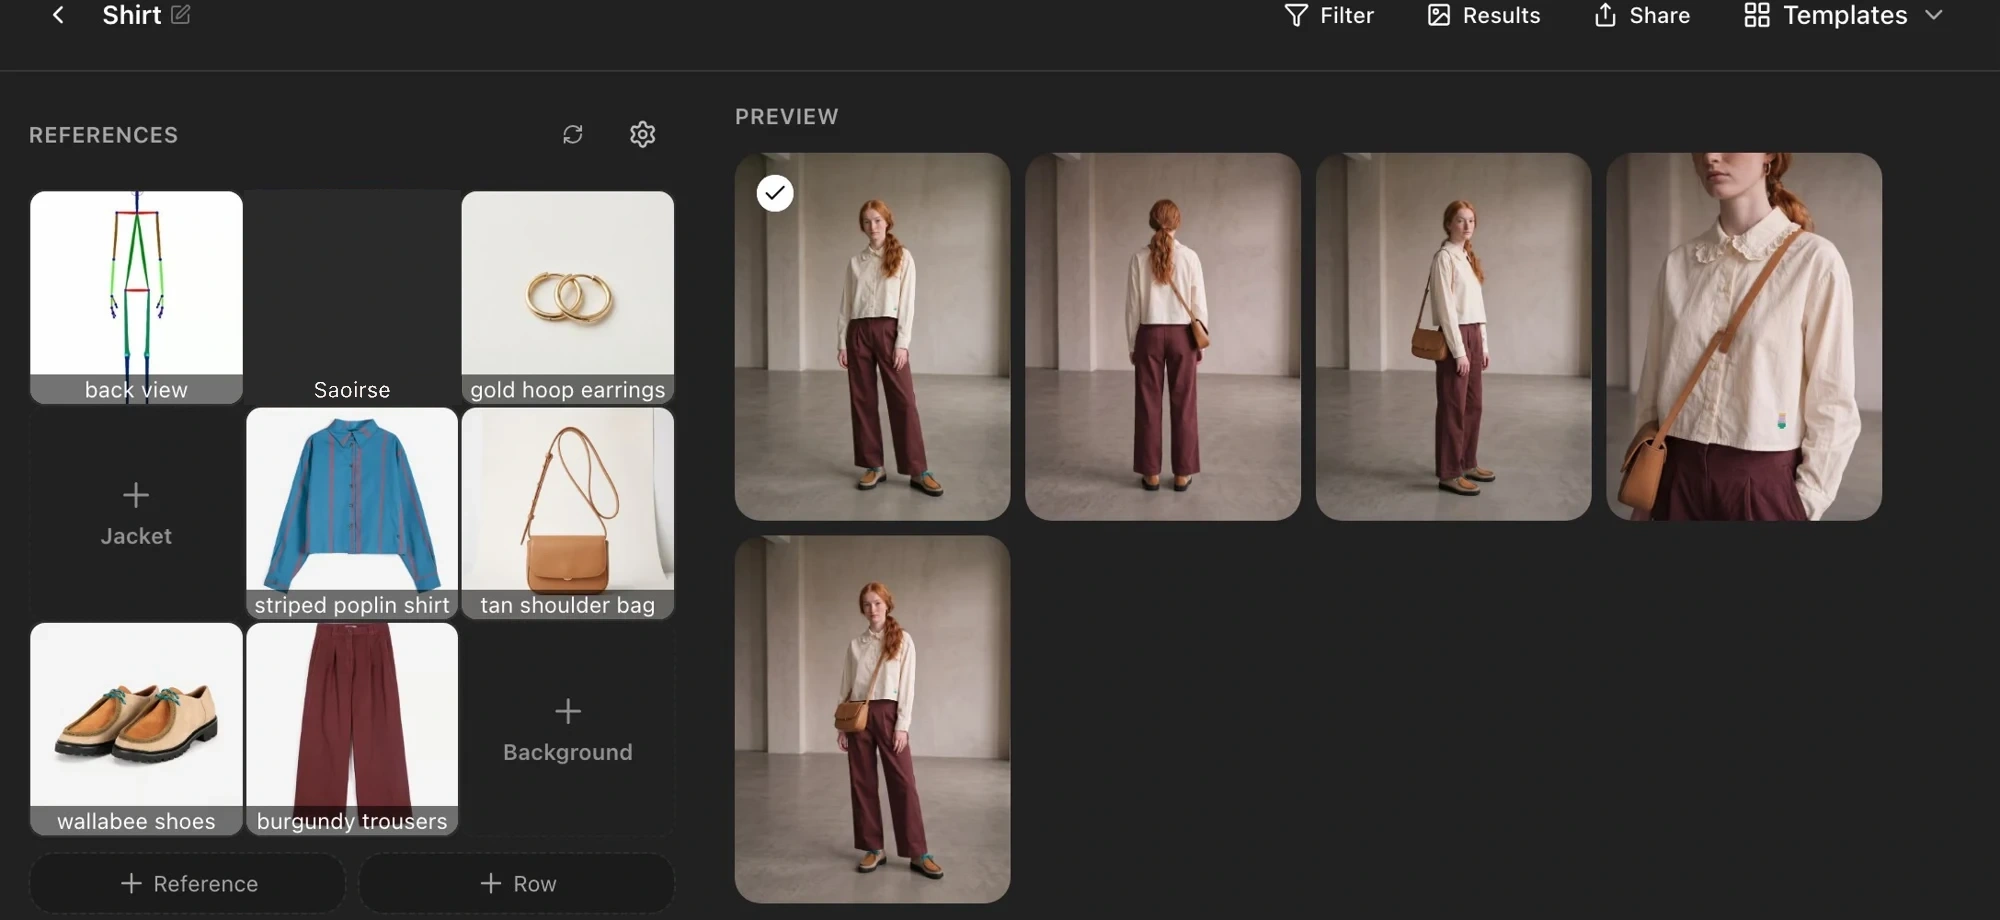Image resolution: width=2000 pixels, height=920 pixels.
Task: Open references settings gear icon
Action: (x=643, y=134)
